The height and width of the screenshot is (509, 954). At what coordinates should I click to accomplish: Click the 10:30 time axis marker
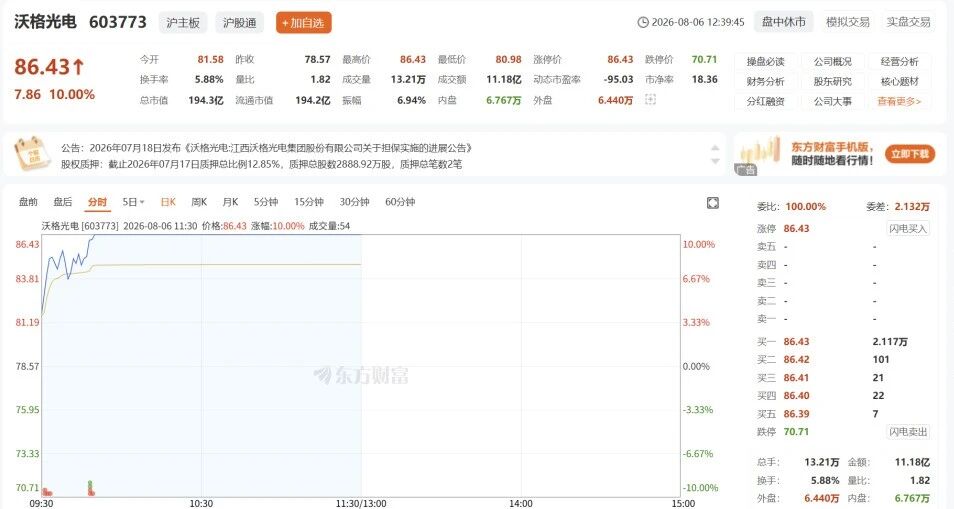pyautogui.click(x=201, y=504)
